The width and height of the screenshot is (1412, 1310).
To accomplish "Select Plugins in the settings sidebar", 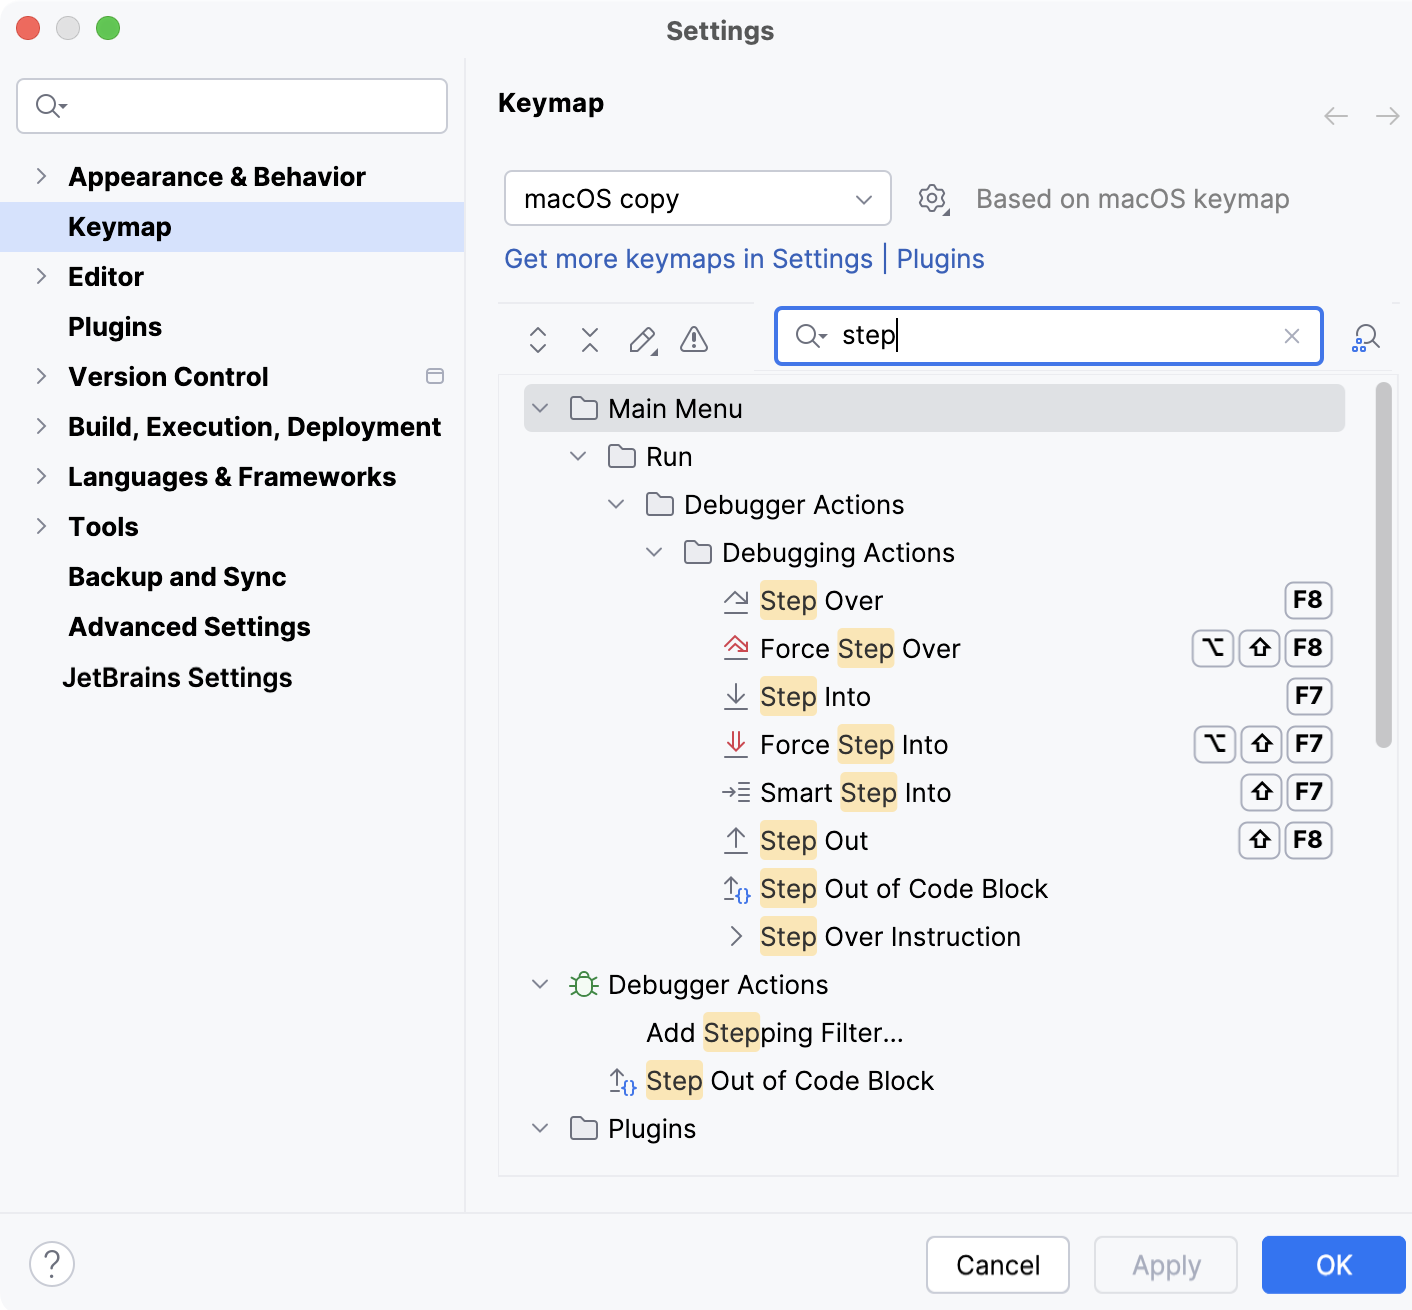I will coord(114,326).
